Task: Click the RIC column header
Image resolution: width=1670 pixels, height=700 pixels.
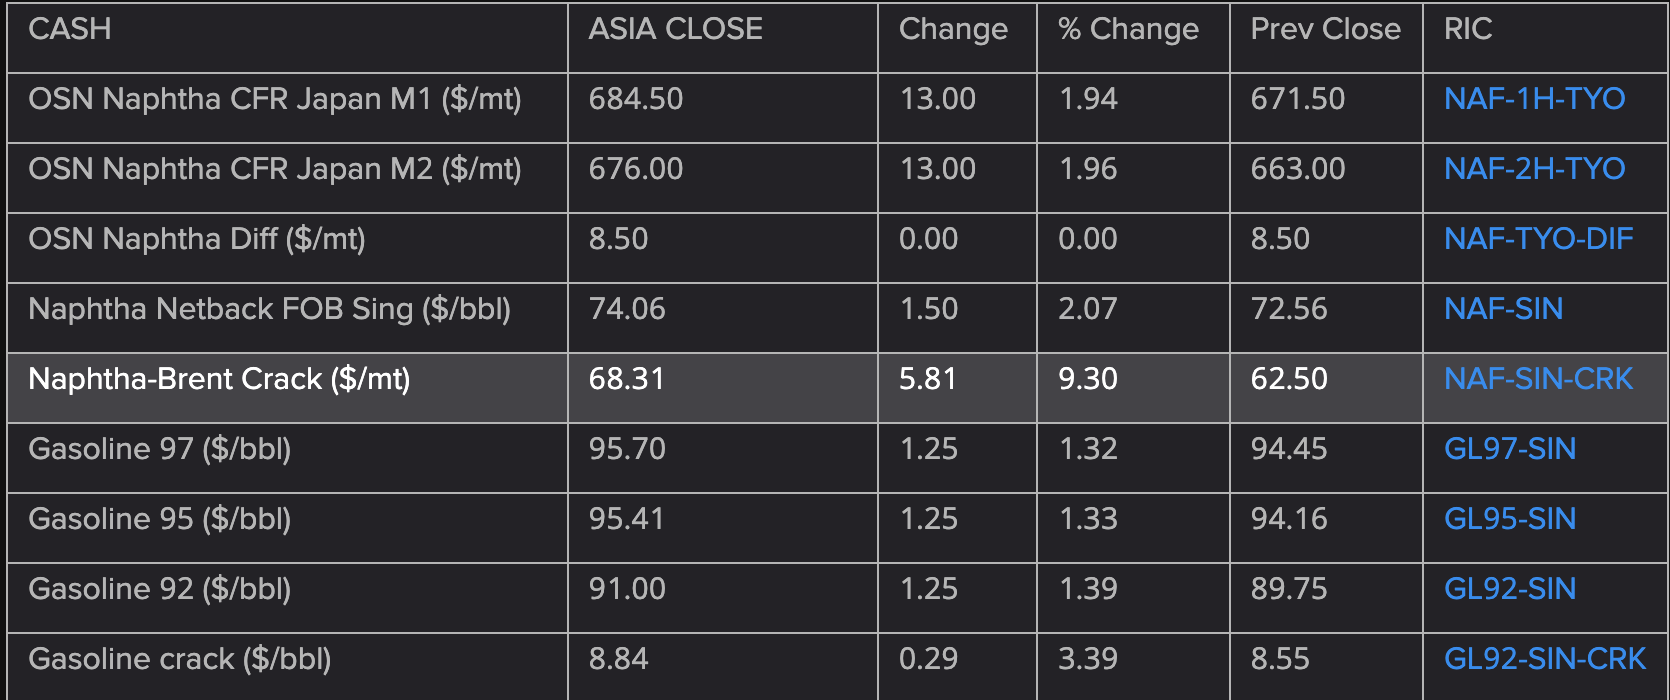Action: (x=1468, y=29)
